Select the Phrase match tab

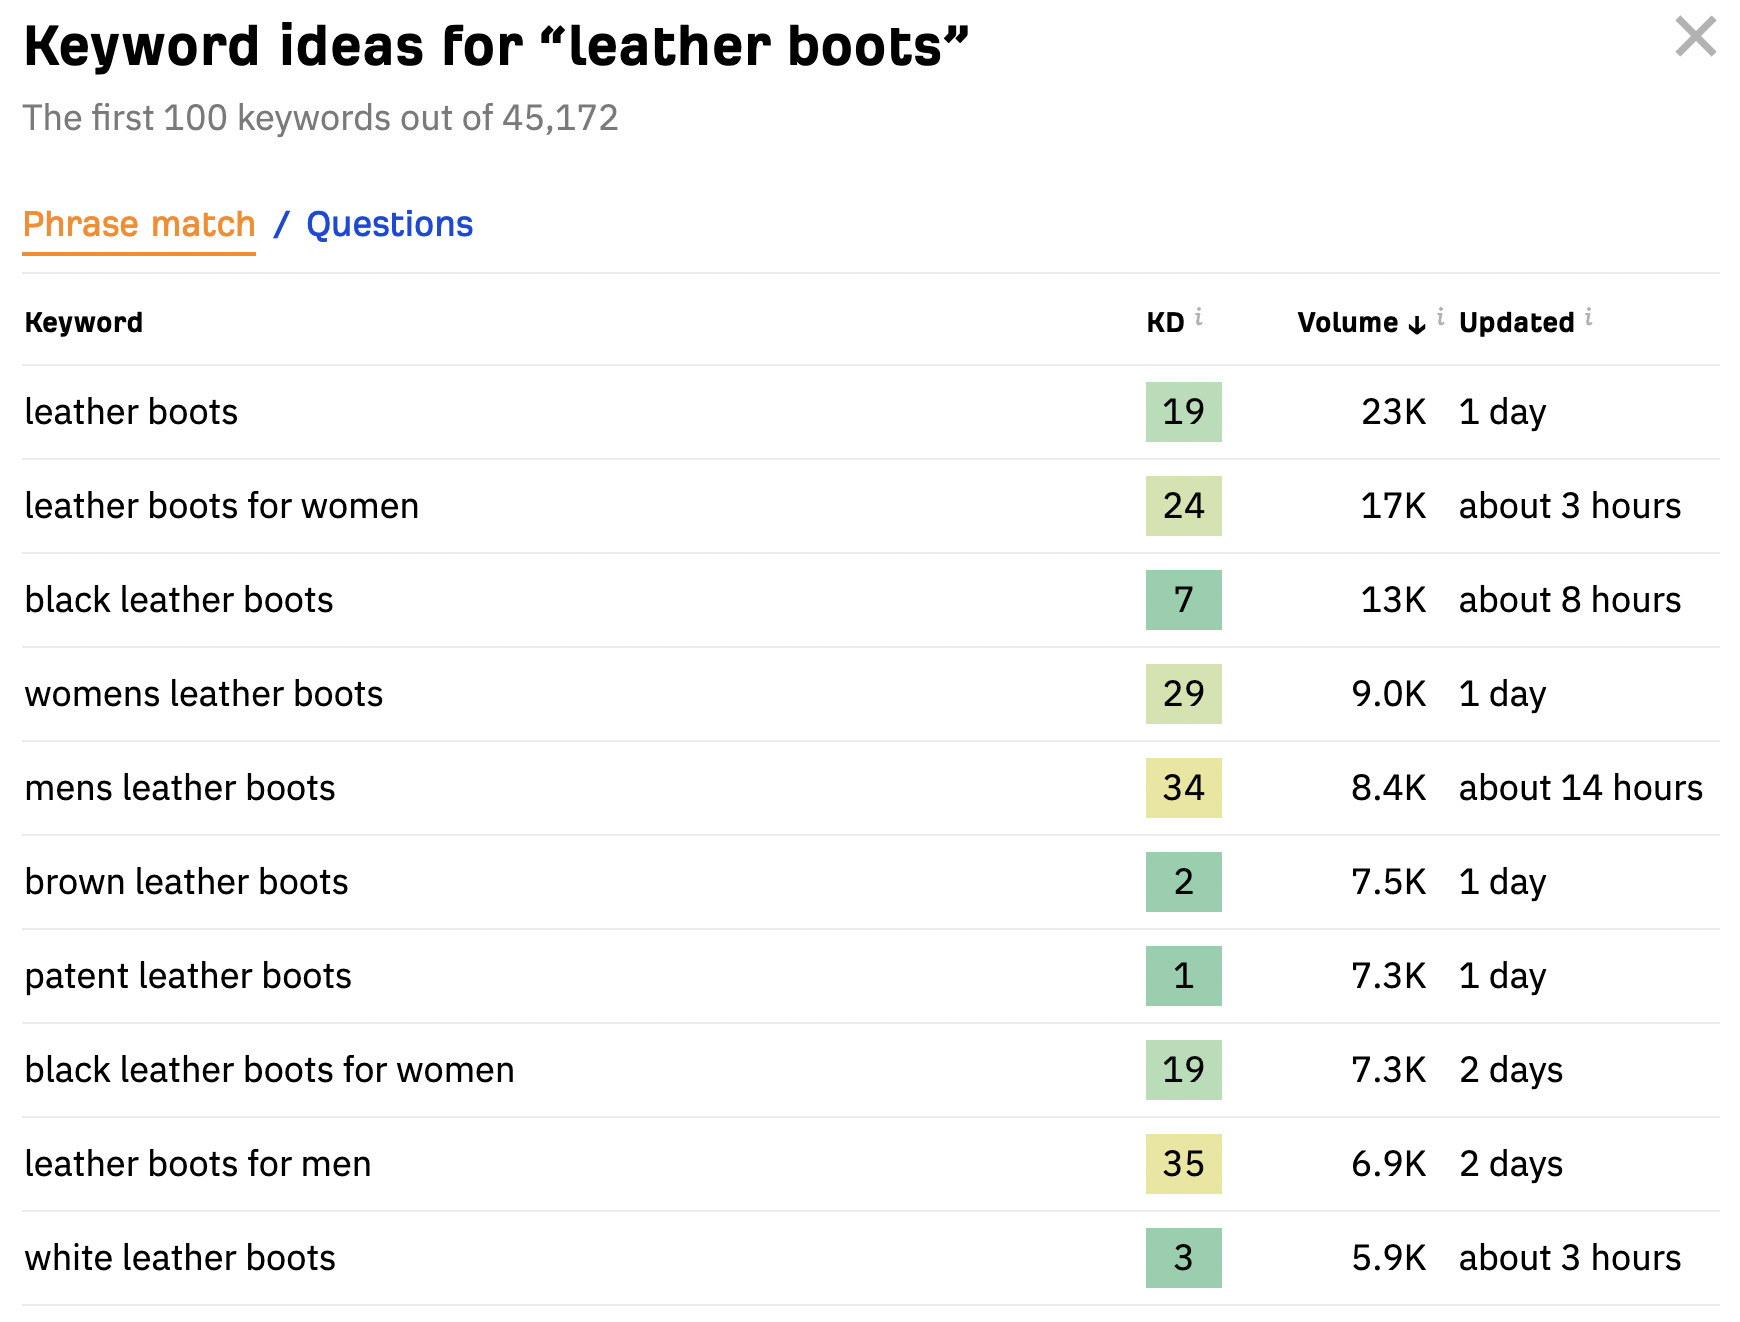tap(139, 224)
